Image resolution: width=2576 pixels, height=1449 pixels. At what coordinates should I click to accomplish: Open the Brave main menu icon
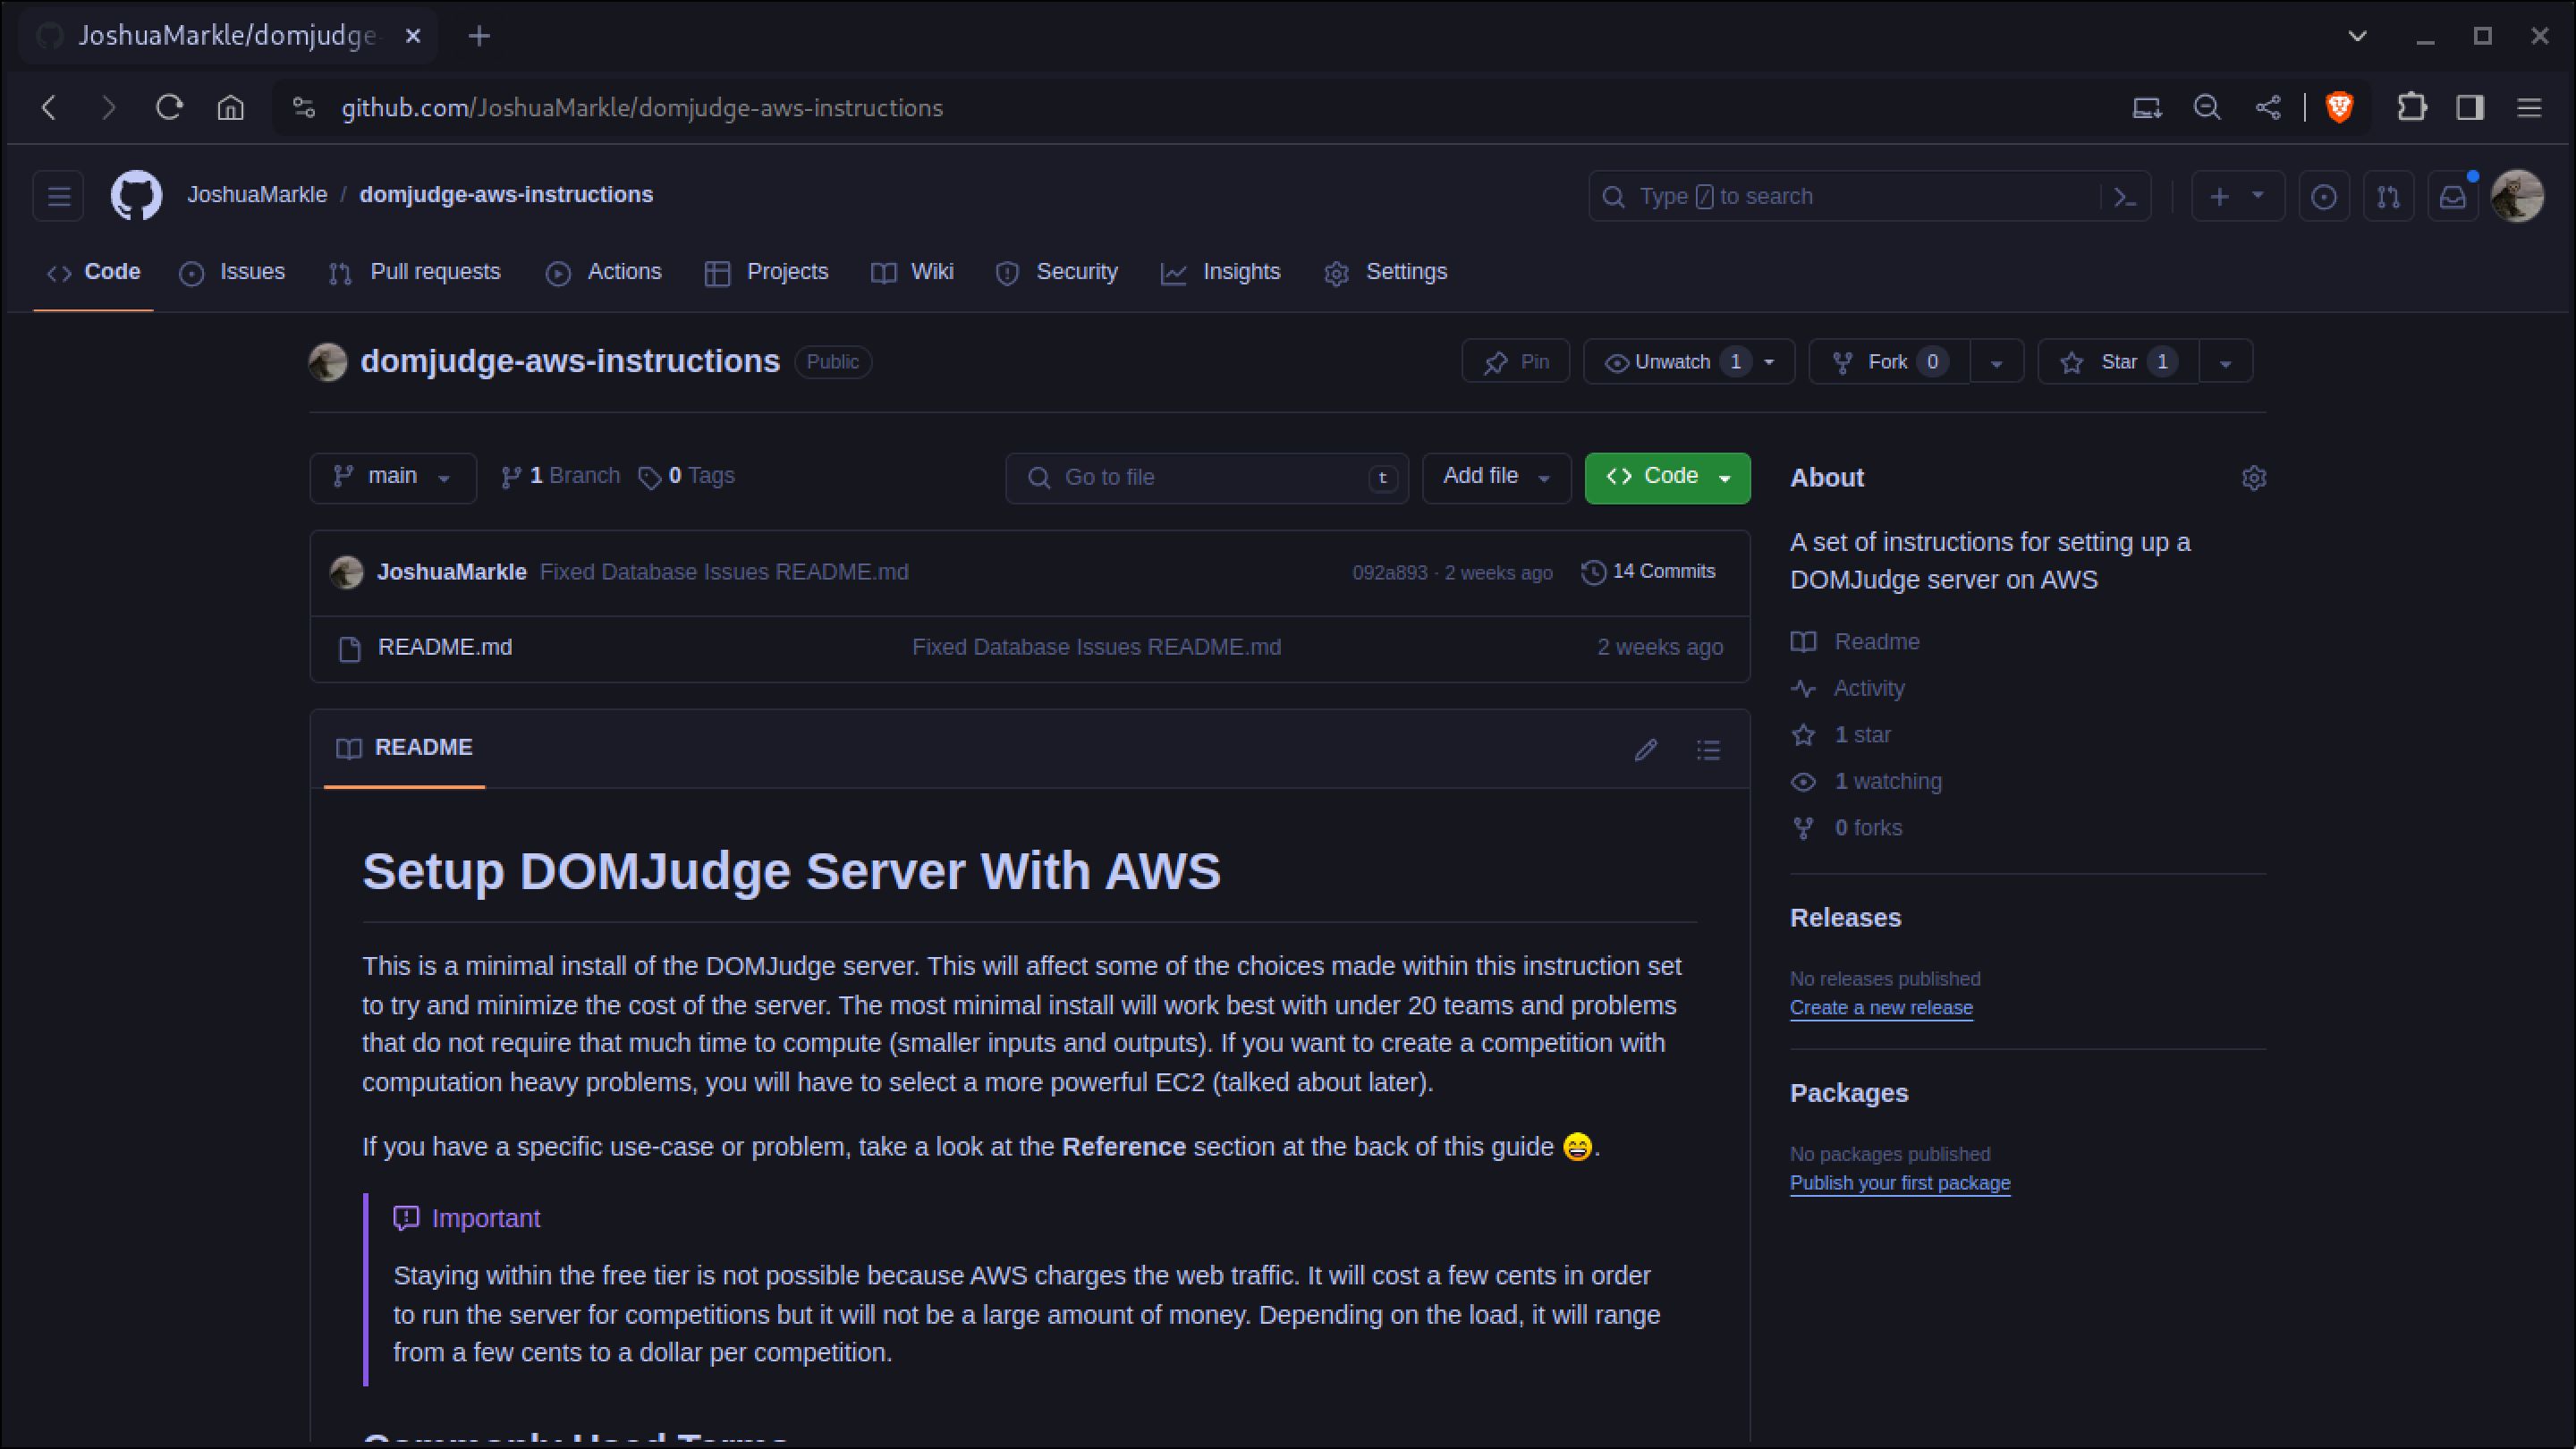2529,107
